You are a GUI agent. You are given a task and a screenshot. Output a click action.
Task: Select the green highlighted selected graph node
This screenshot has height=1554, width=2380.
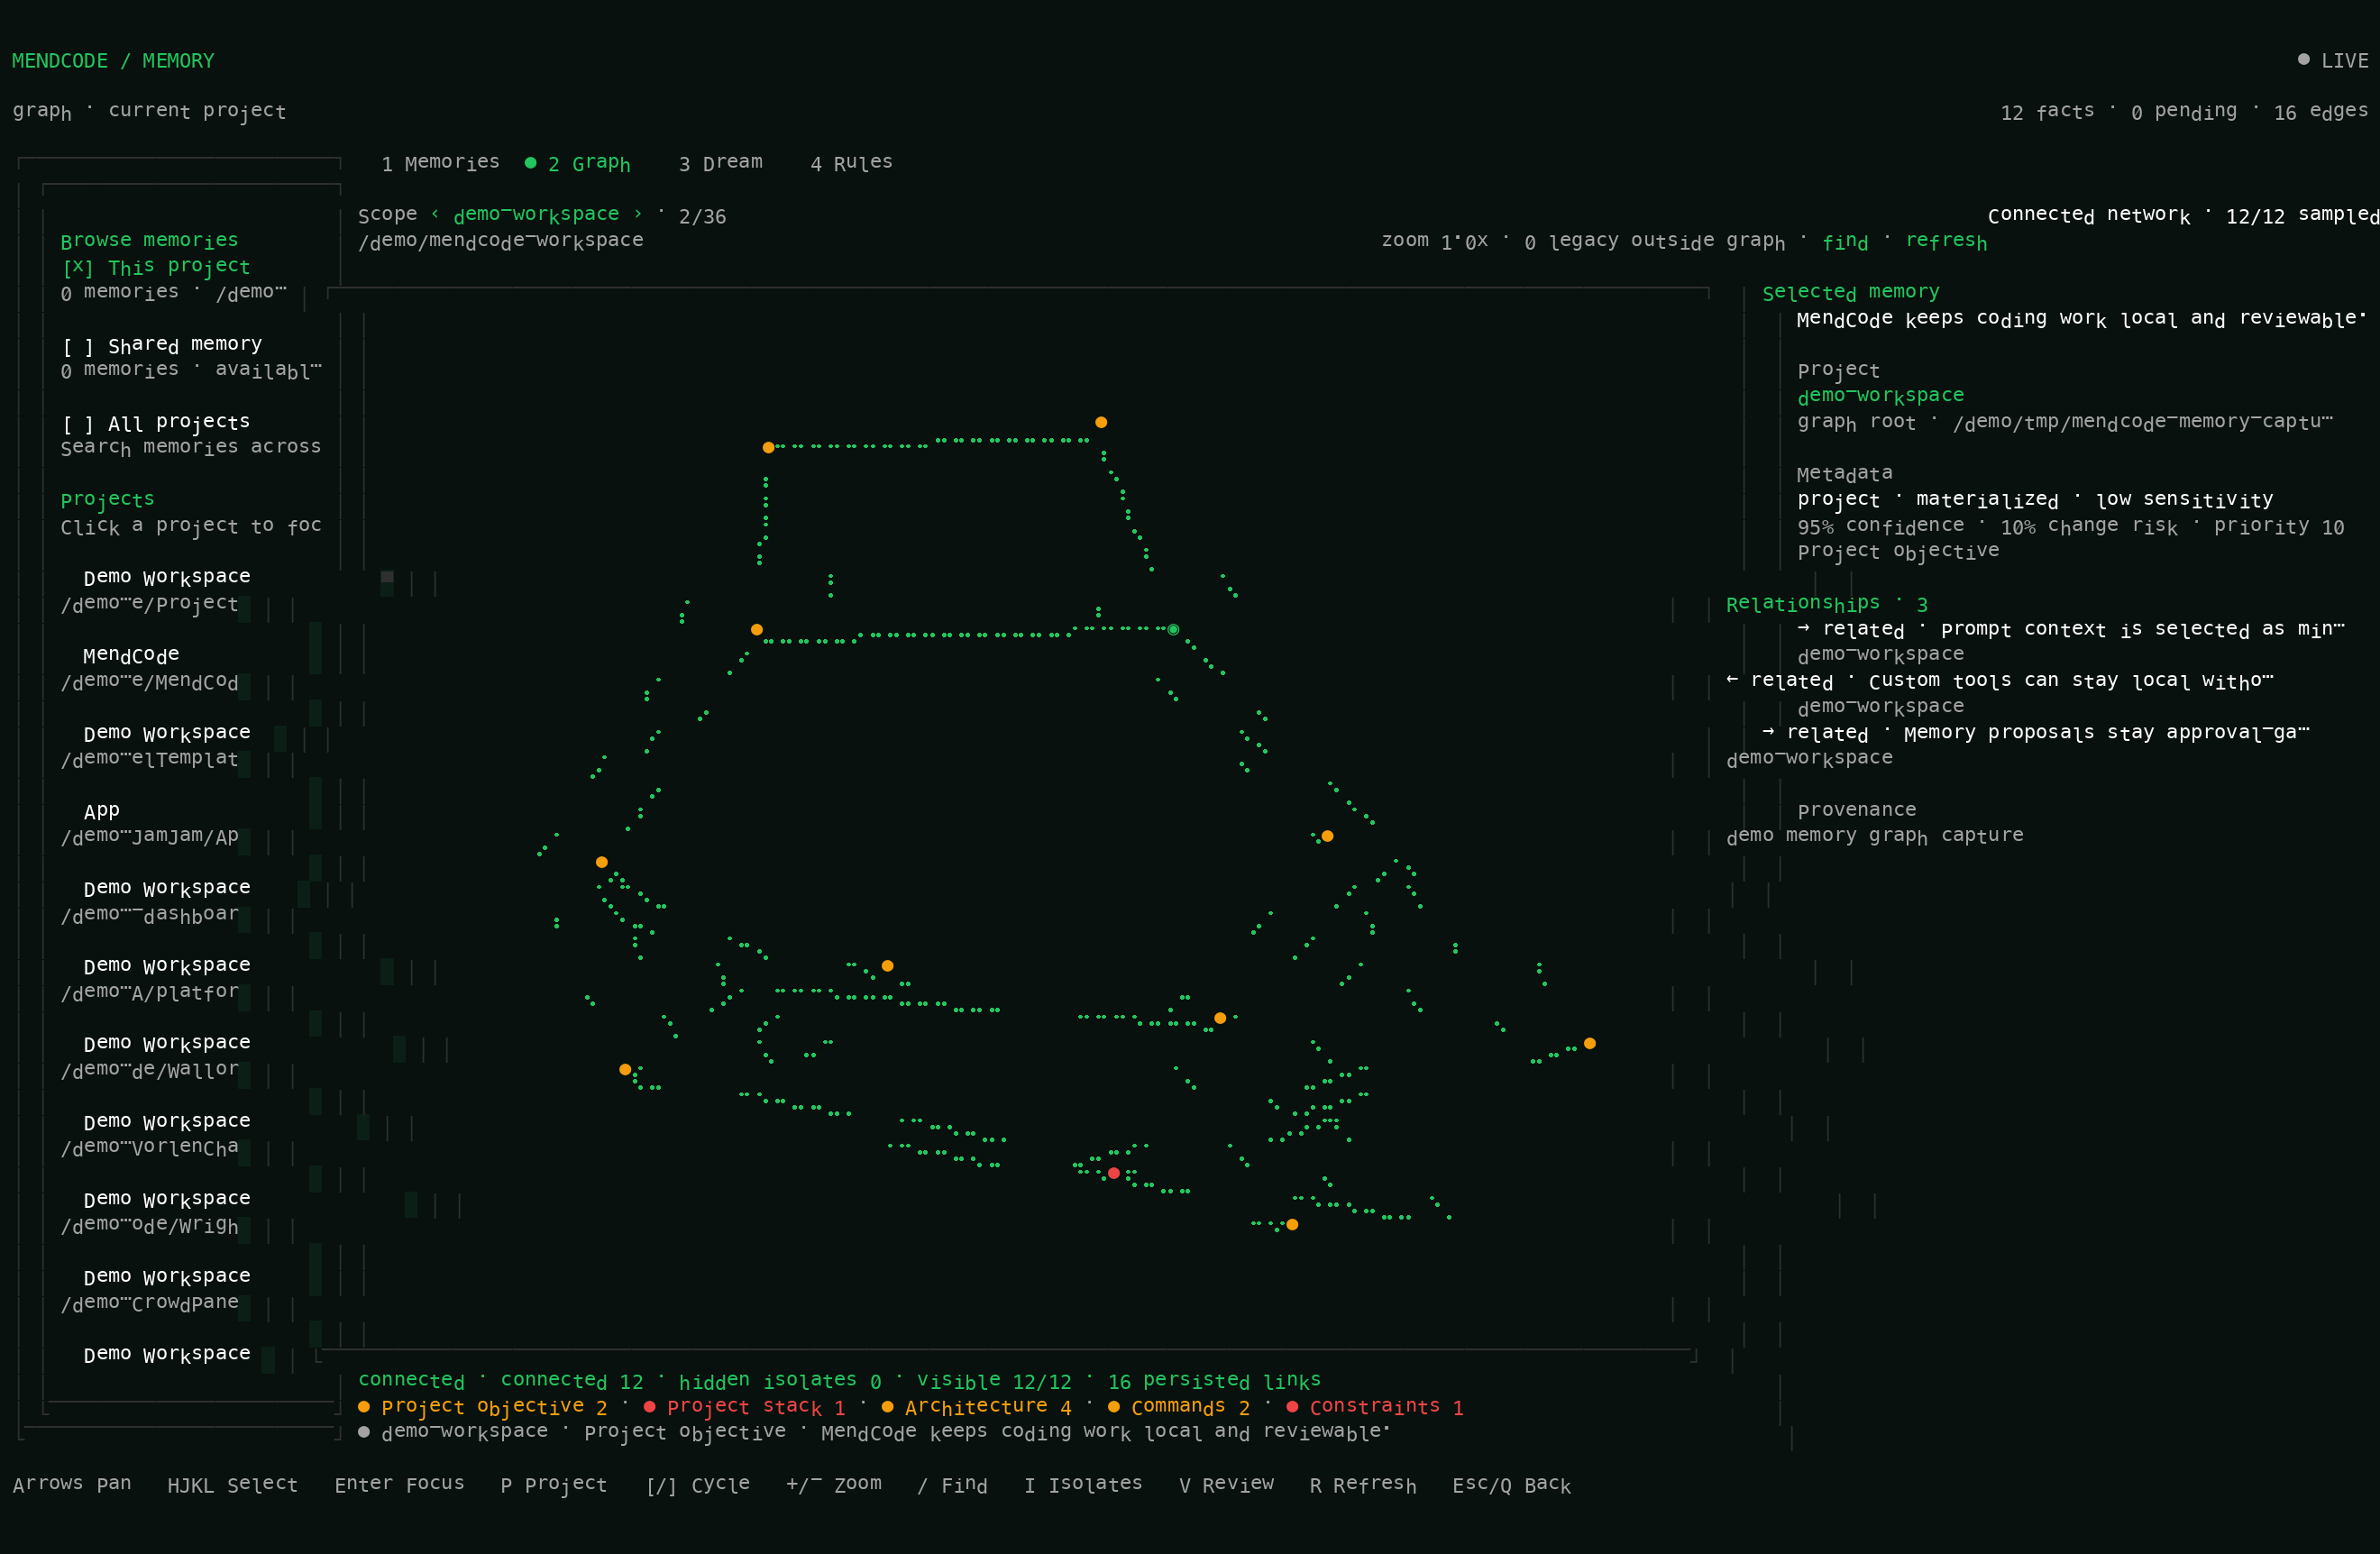point(1173,630)
